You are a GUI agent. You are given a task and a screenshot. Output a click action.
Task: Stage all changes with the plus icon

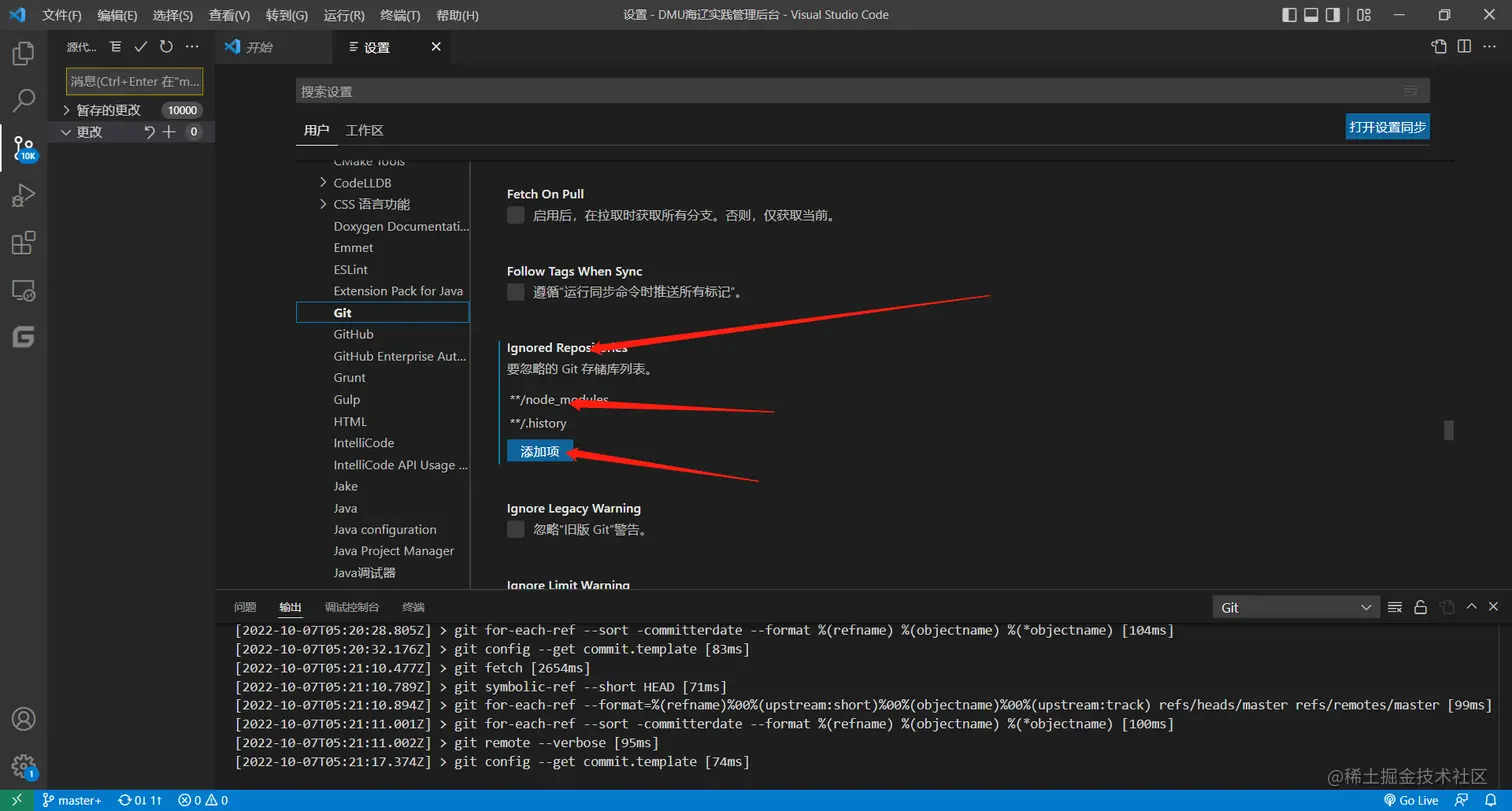[169, 132]
